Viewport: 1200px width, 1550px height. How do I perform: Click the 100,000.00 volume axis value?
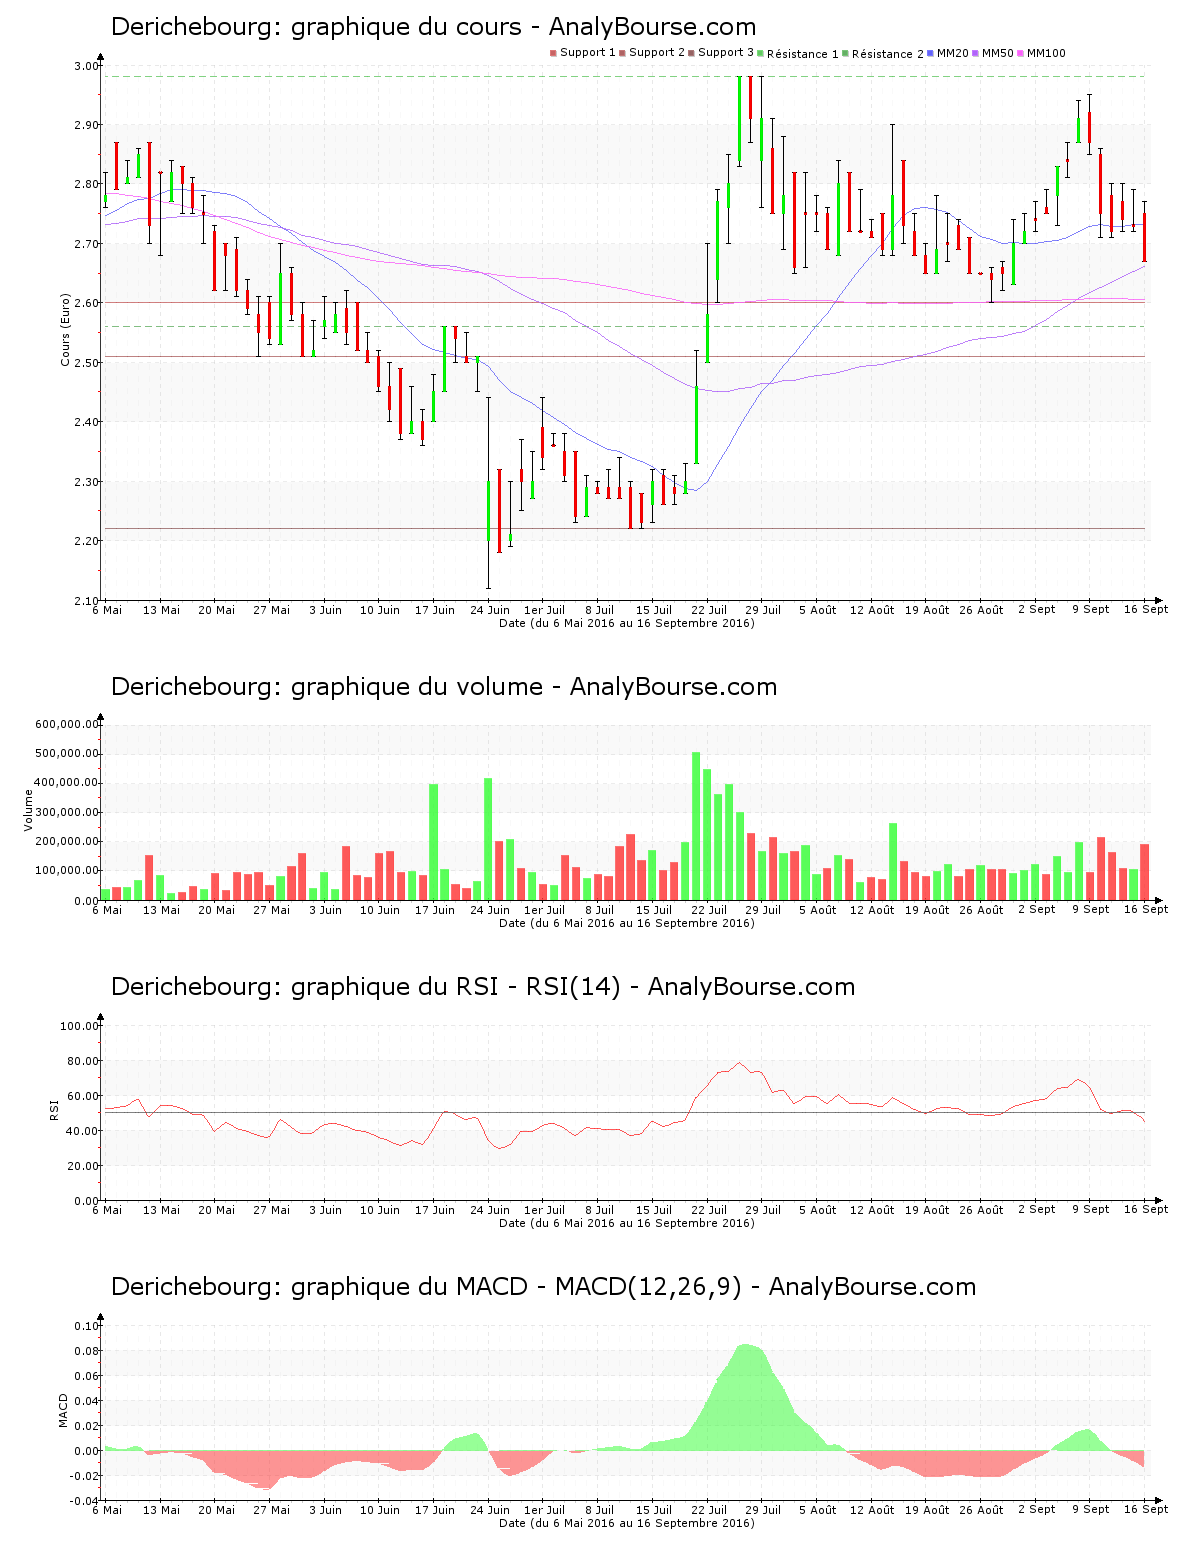point(67,871)
